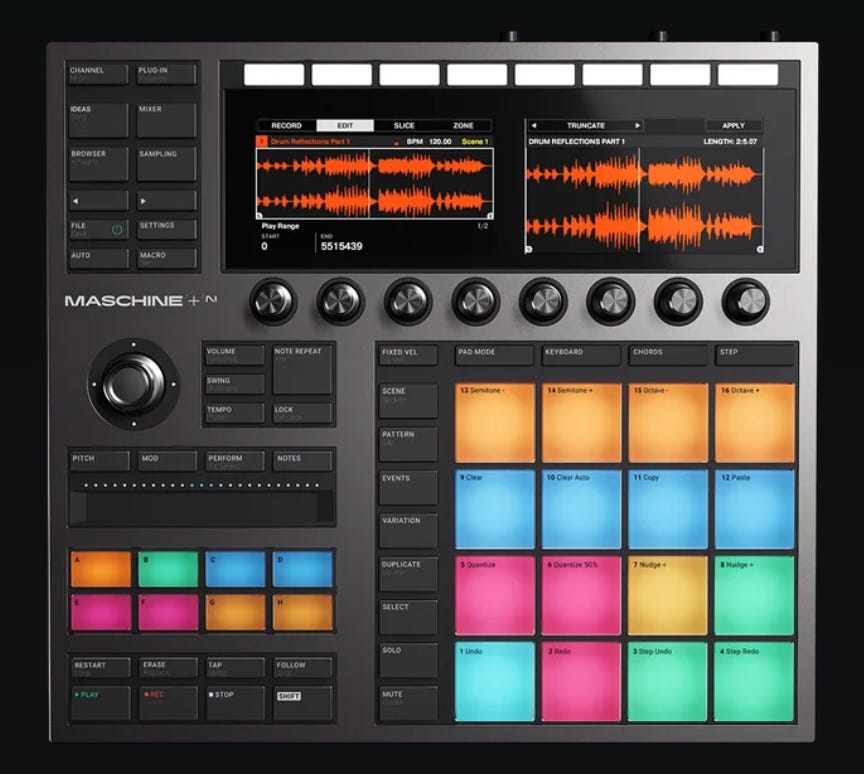Tap the blue pad 11 Copy
This screenshot has width=864, height=774.
point(668,509)
